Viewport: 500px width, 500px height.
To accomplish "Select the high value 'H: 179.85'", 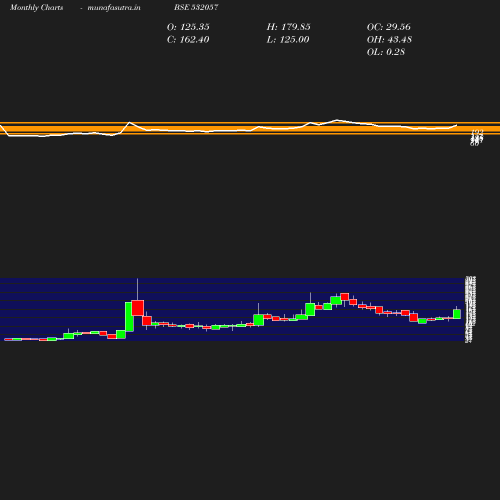I will [288, 27].
